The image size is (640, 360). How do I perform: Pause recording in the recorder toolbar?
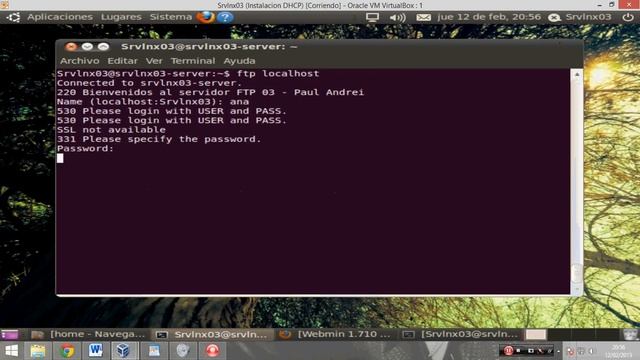pos(508,351)
